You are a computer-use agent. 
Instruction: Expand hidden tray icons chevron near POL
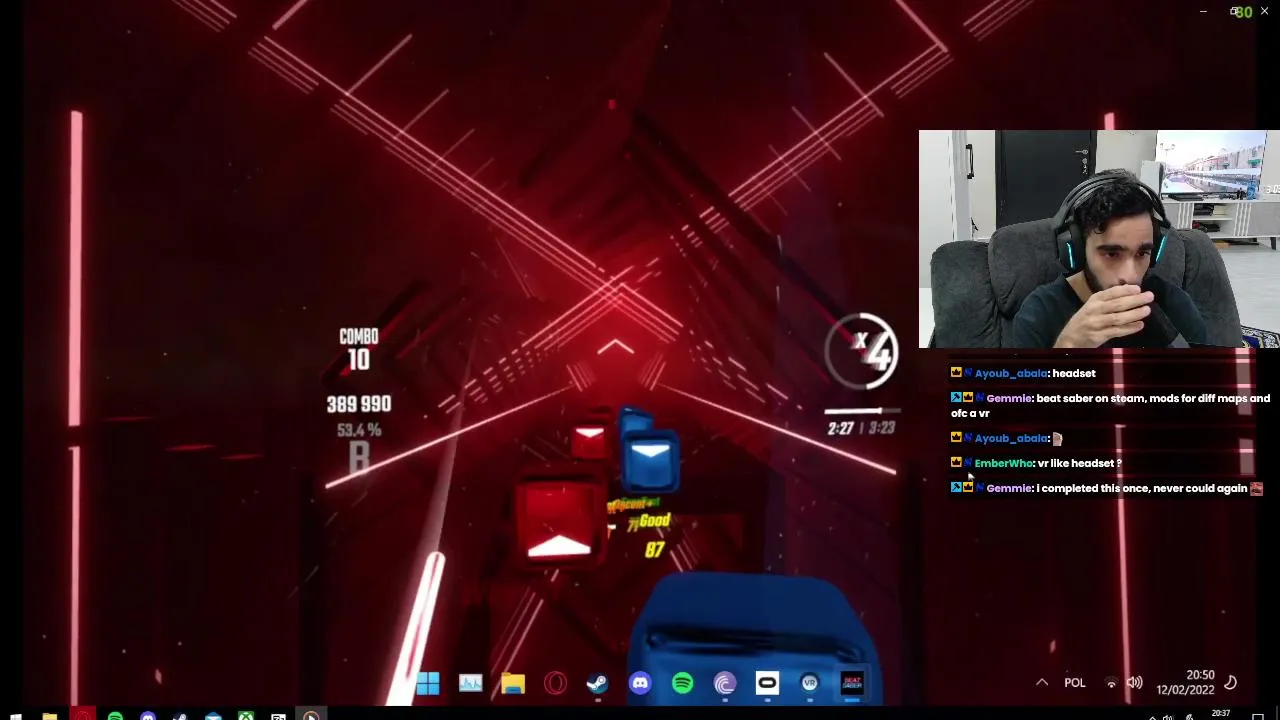click(x=1042, y=683)
